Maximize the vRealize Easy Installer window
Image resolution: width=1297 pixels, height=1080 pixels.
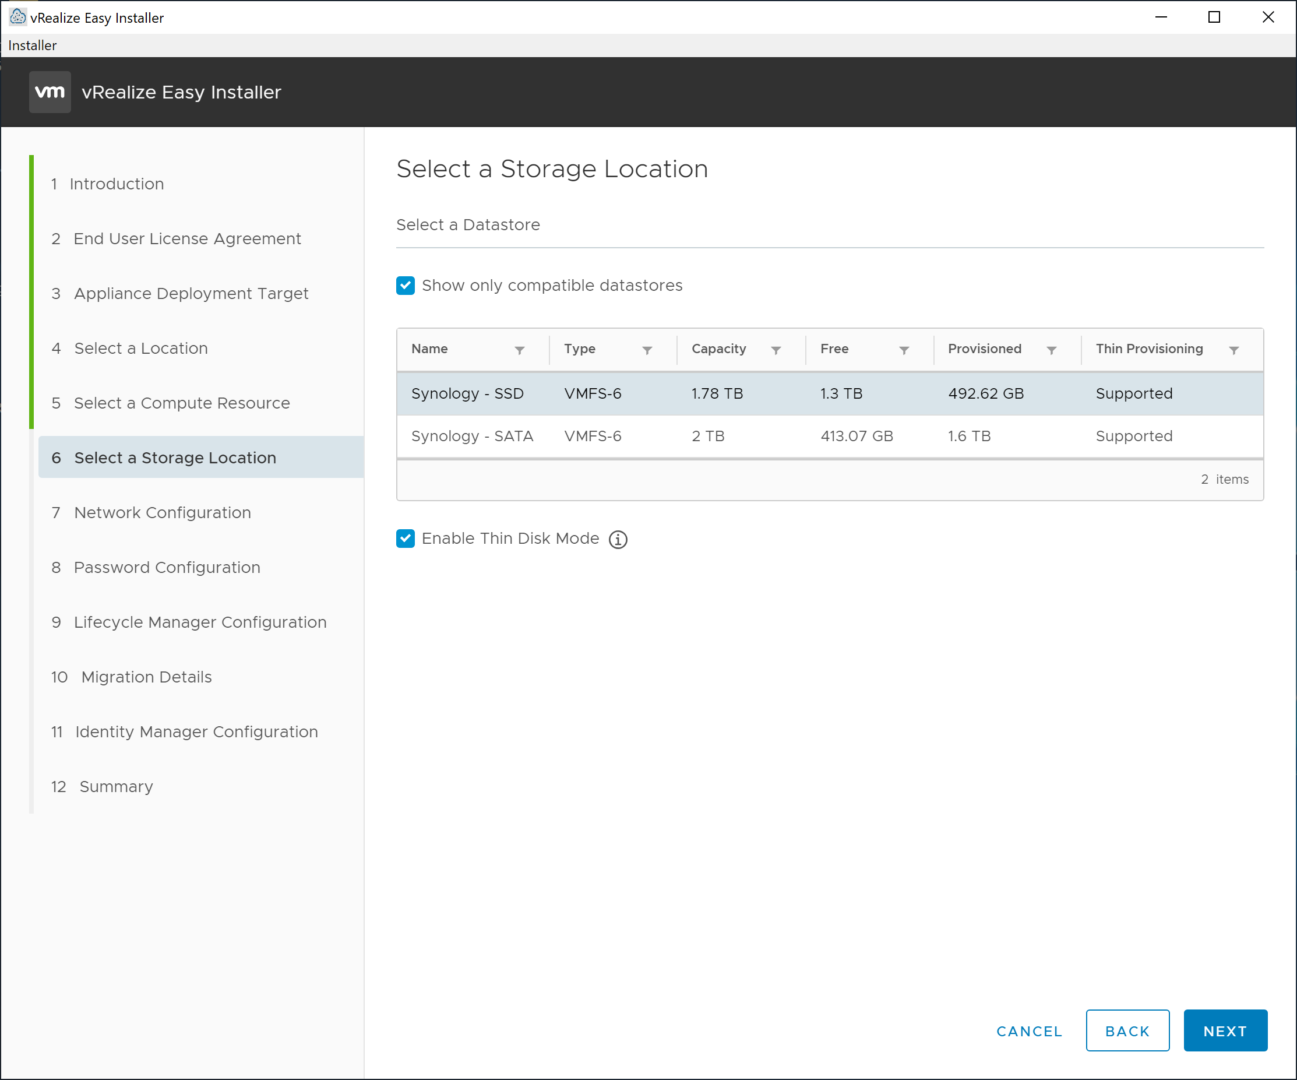click(x=1214, y=17)
